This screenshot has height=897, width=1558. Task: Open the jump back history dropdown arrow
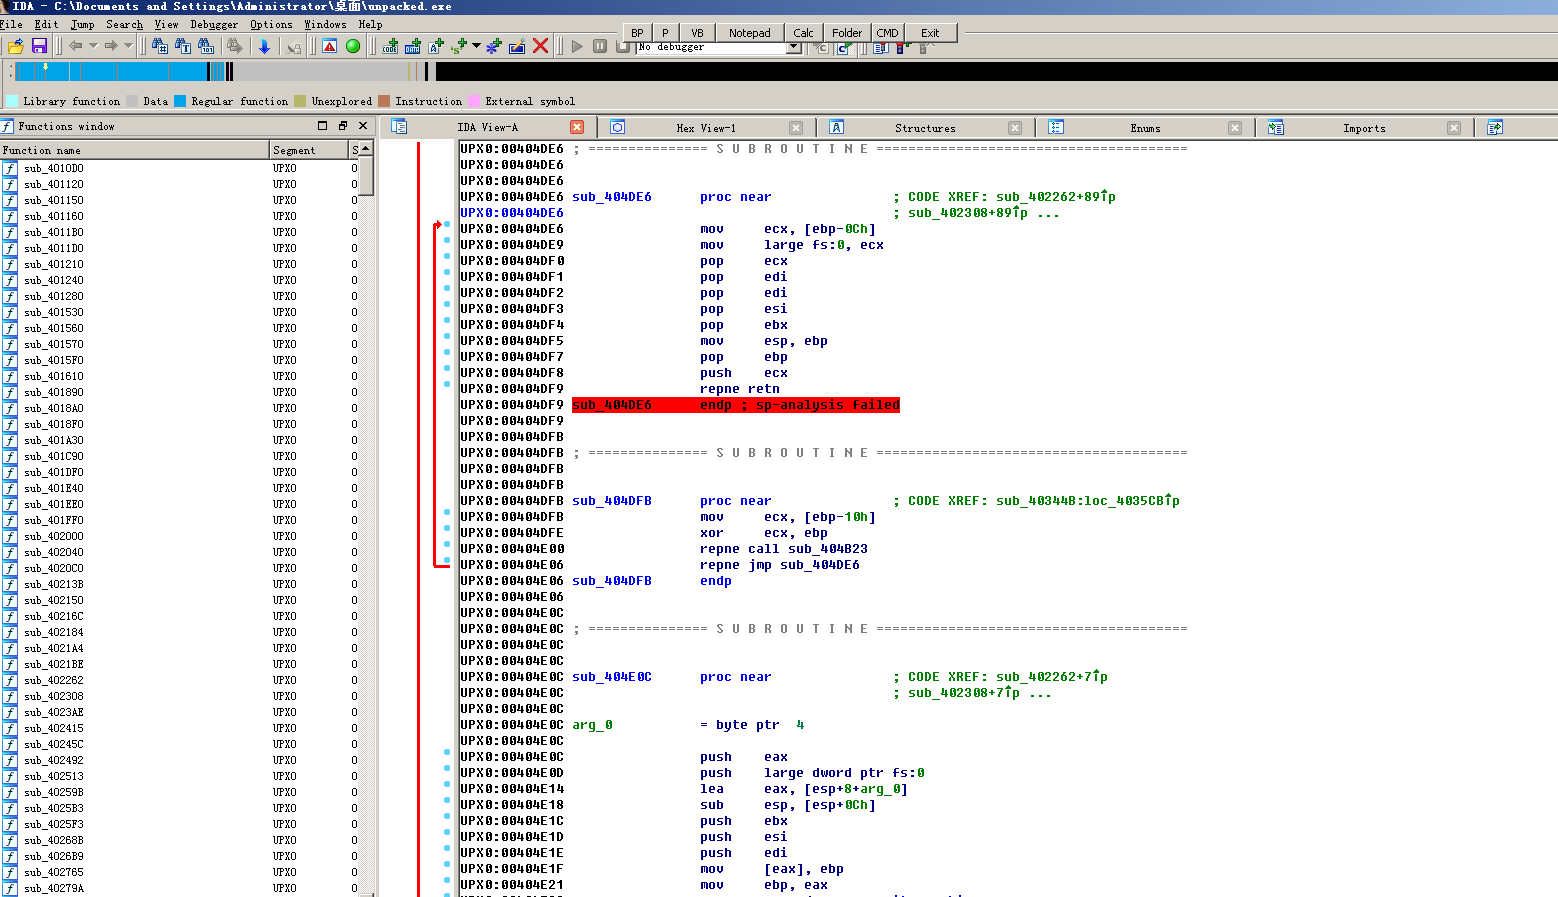(x=93, y=46)
